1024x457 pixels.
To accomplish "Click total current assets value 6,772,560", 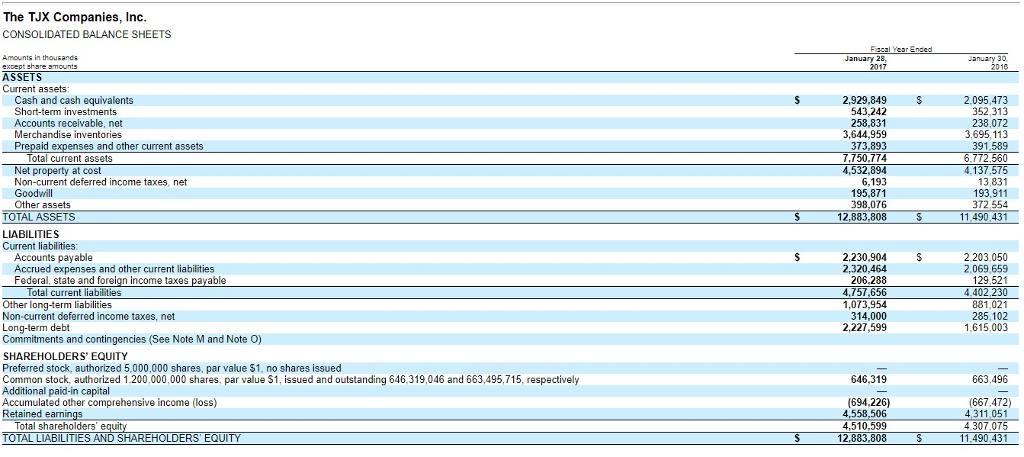I will tap(986, 159).
